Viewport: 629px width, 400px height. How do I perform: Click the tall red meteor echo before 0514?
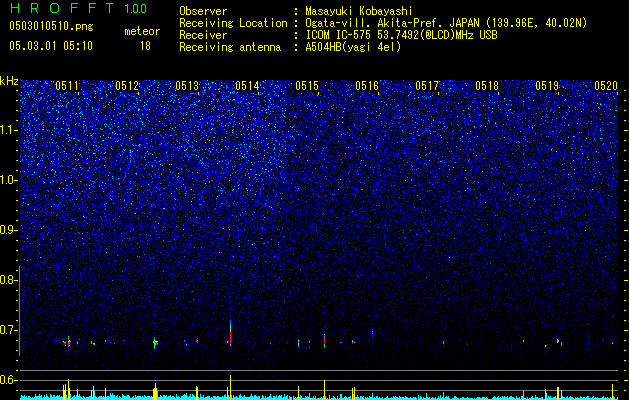click(x=230, y=333)
